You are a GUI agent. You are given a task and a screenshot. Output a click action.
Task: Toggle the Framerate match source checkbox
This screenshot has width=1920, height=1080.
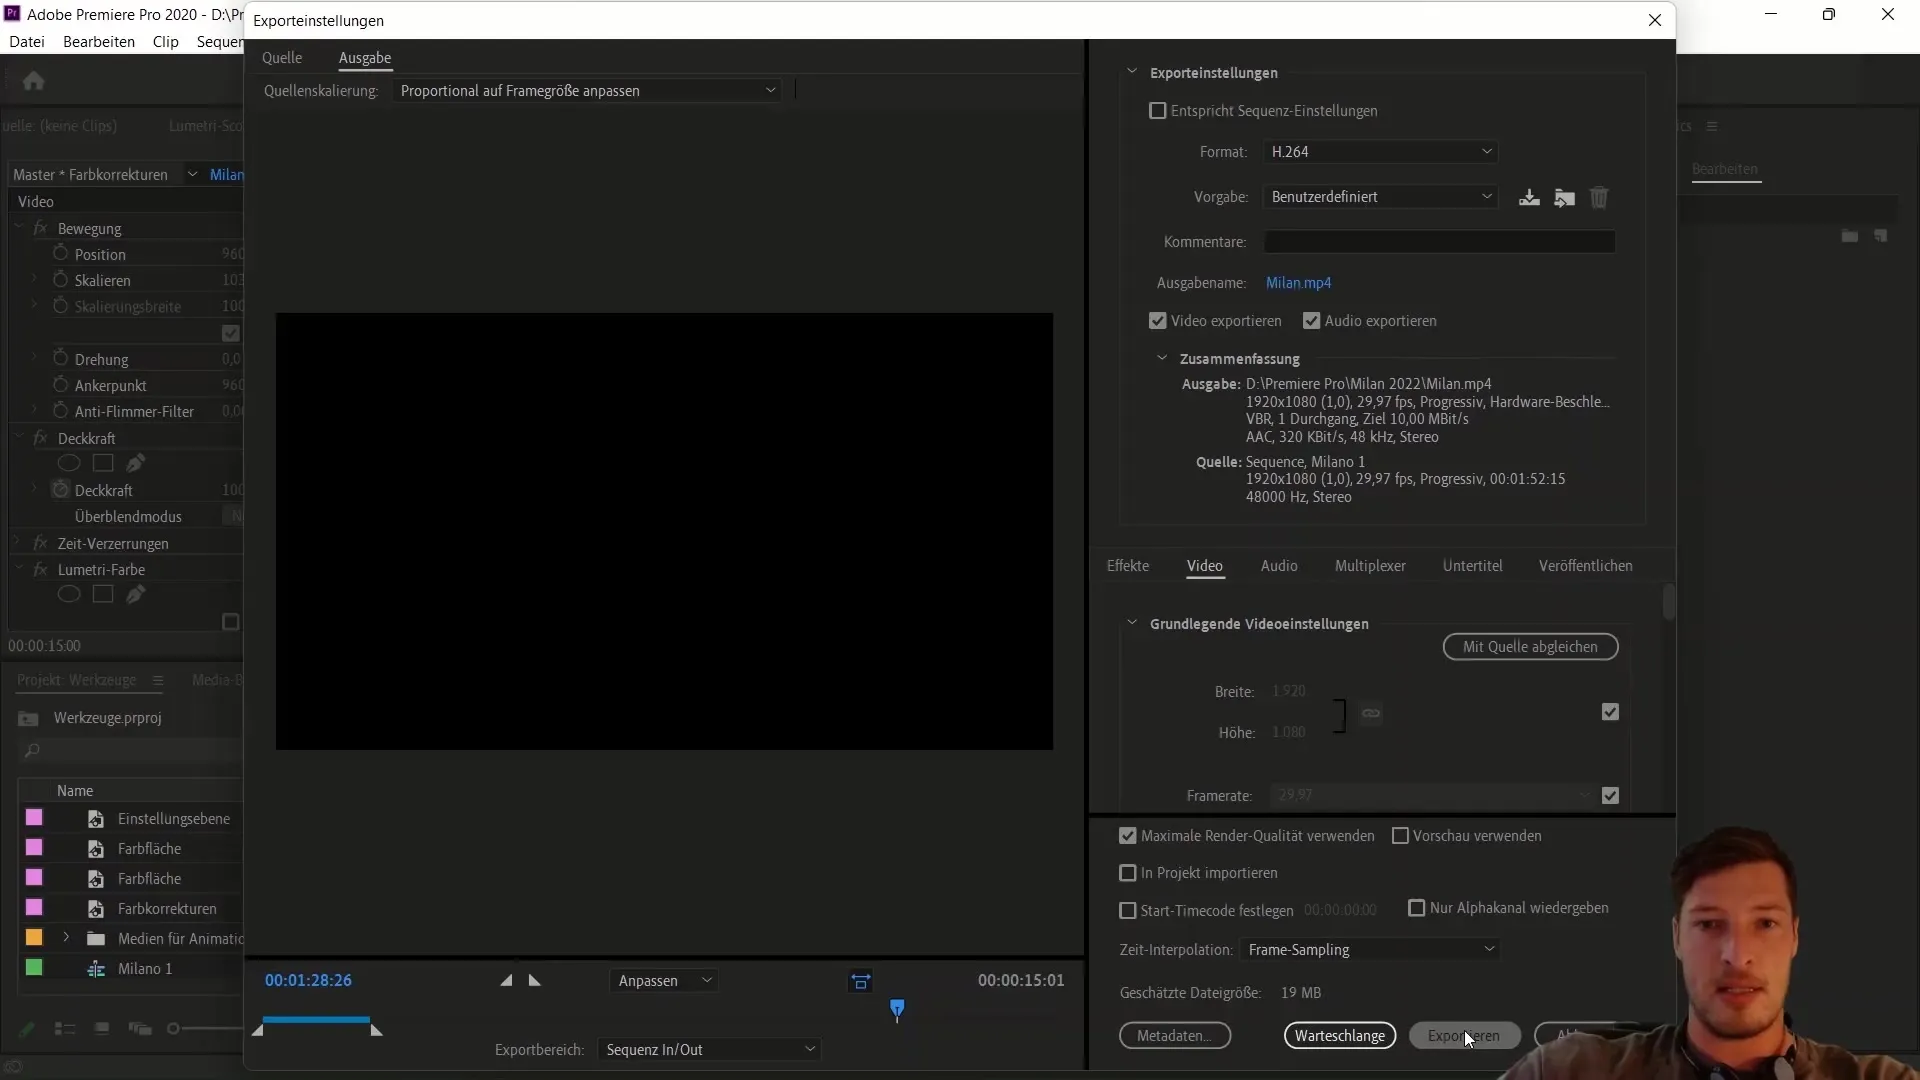pos(1610,796)
